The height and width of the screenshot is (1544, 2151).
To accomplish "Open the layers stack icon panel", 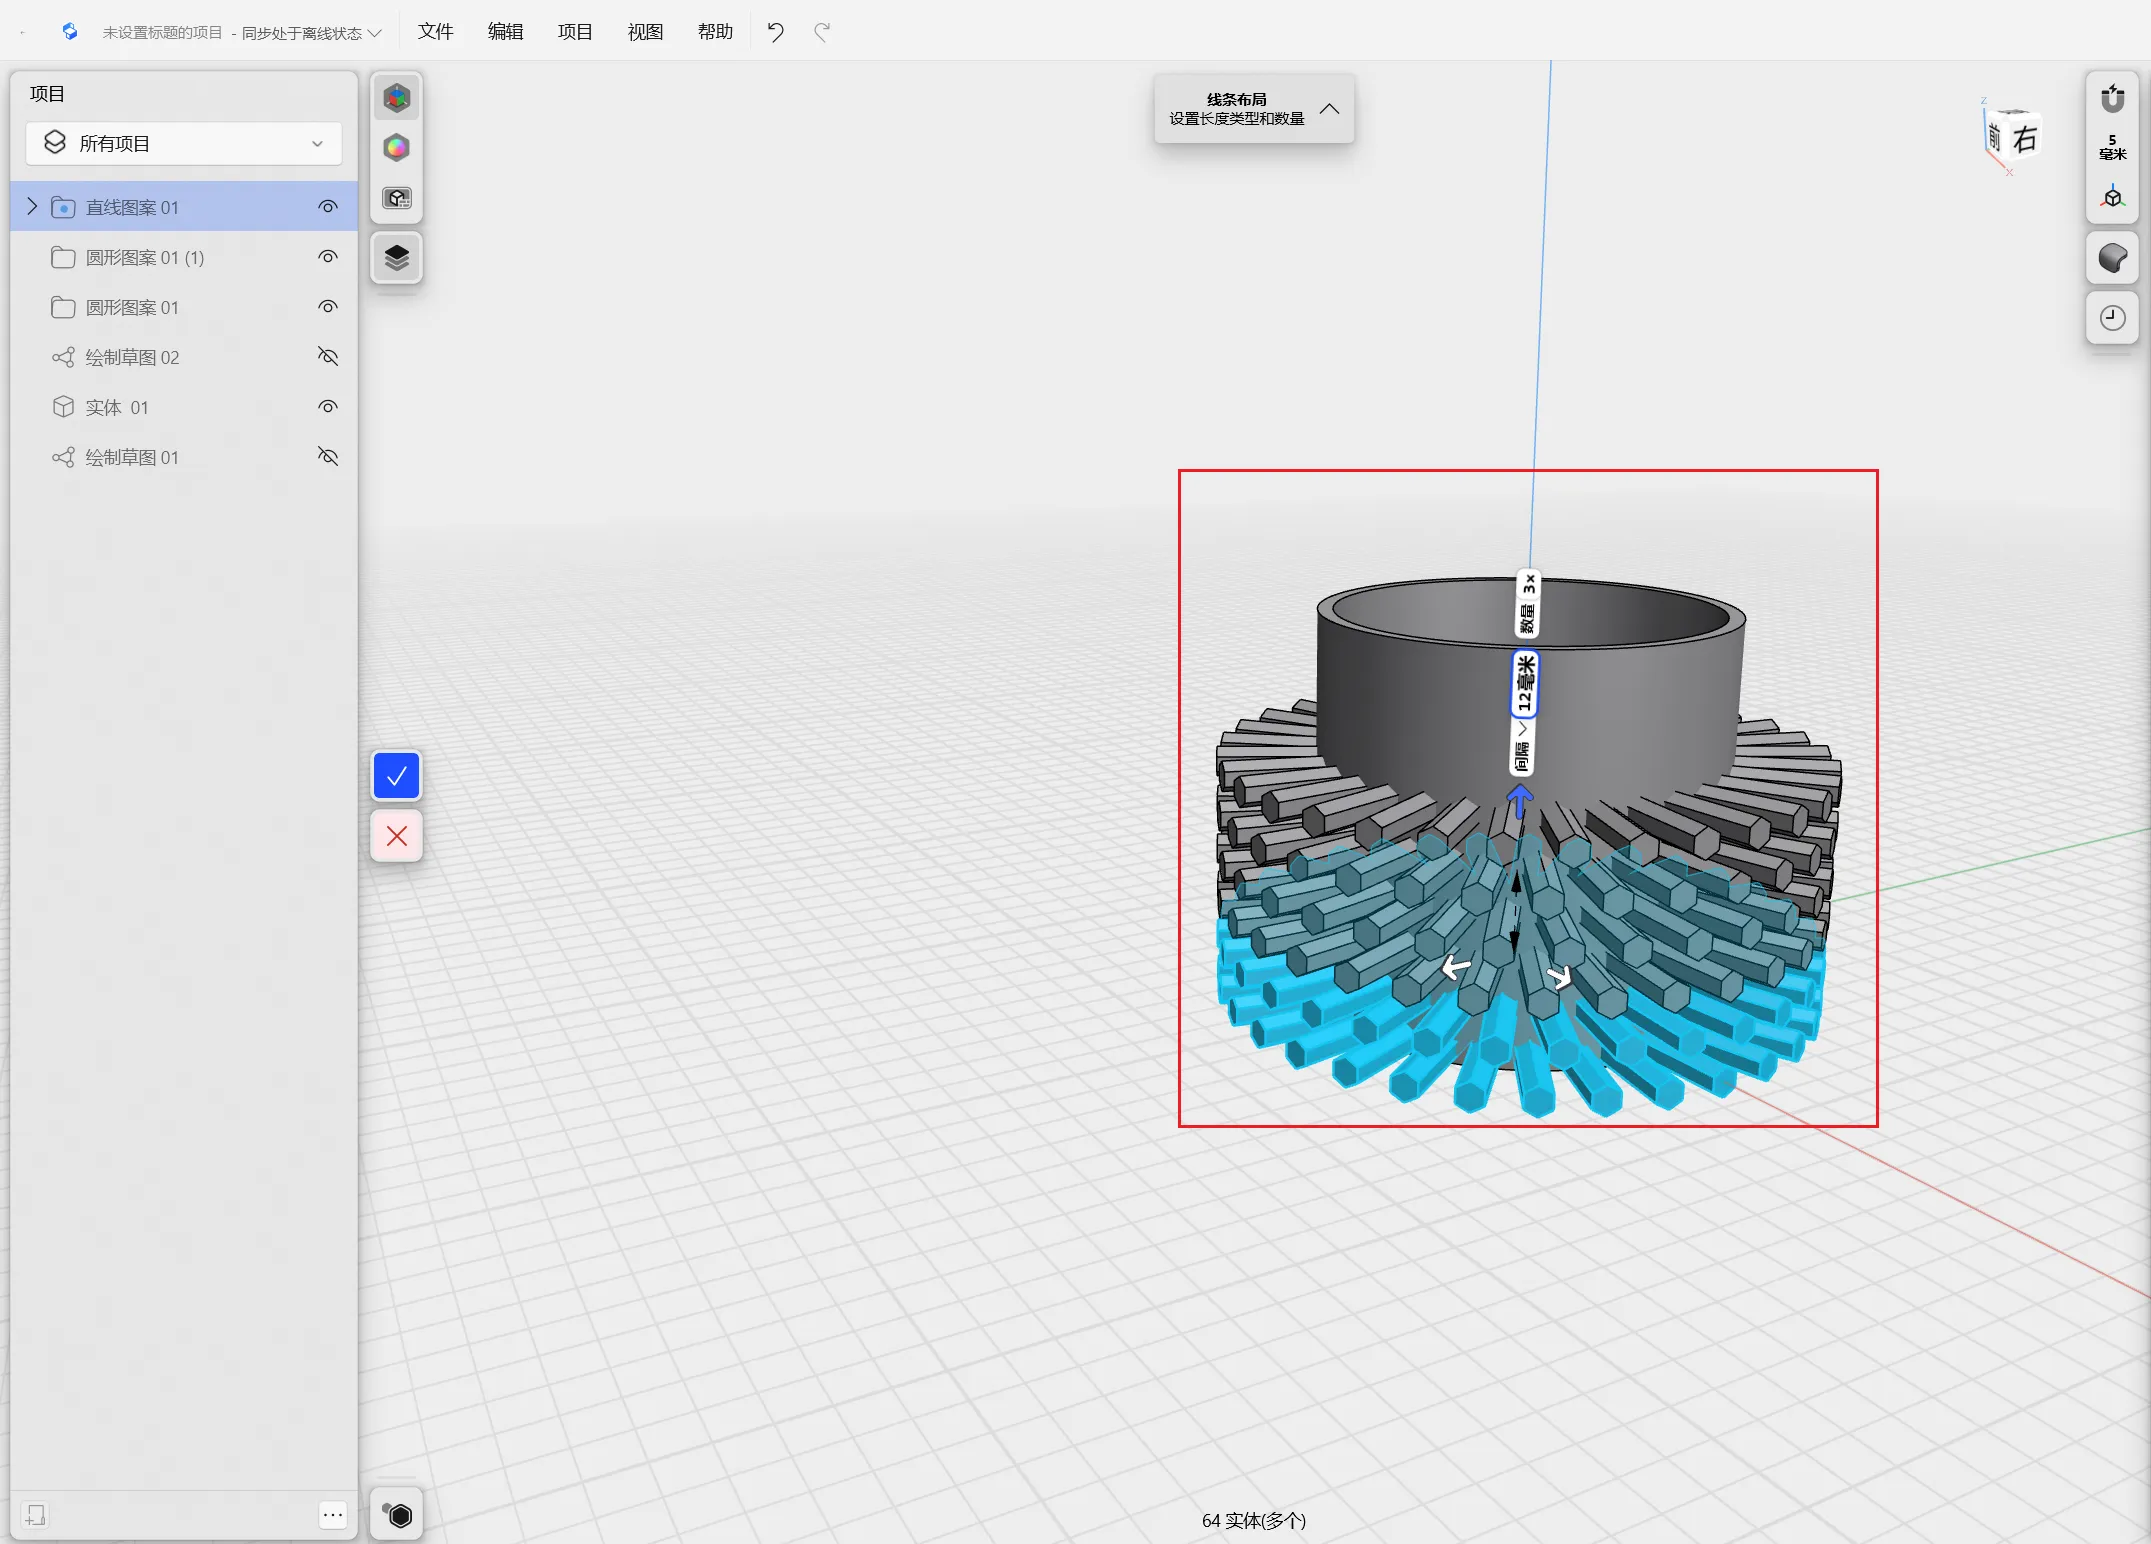I will tap(397, 258).
